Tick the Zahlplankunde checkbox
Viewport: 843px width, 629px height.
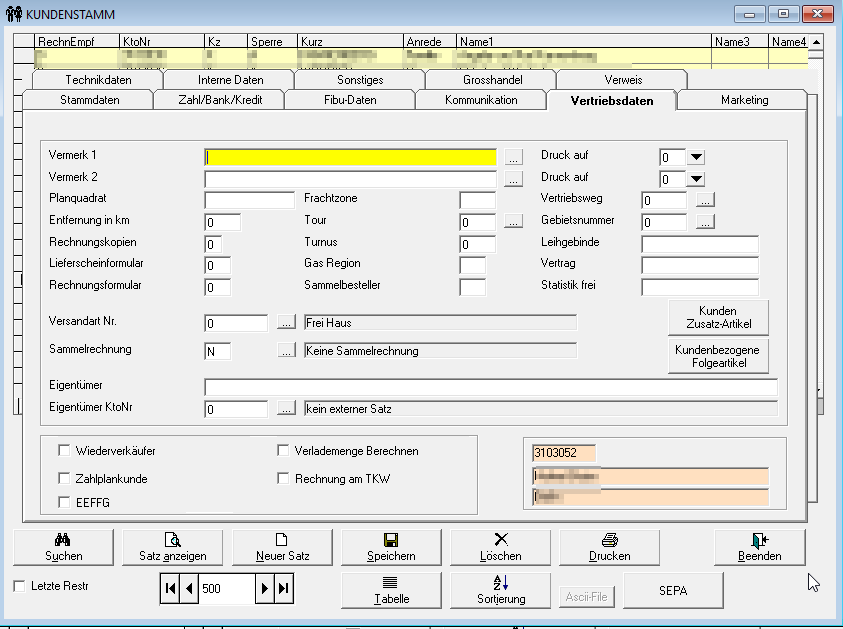(x=65, y=479)
